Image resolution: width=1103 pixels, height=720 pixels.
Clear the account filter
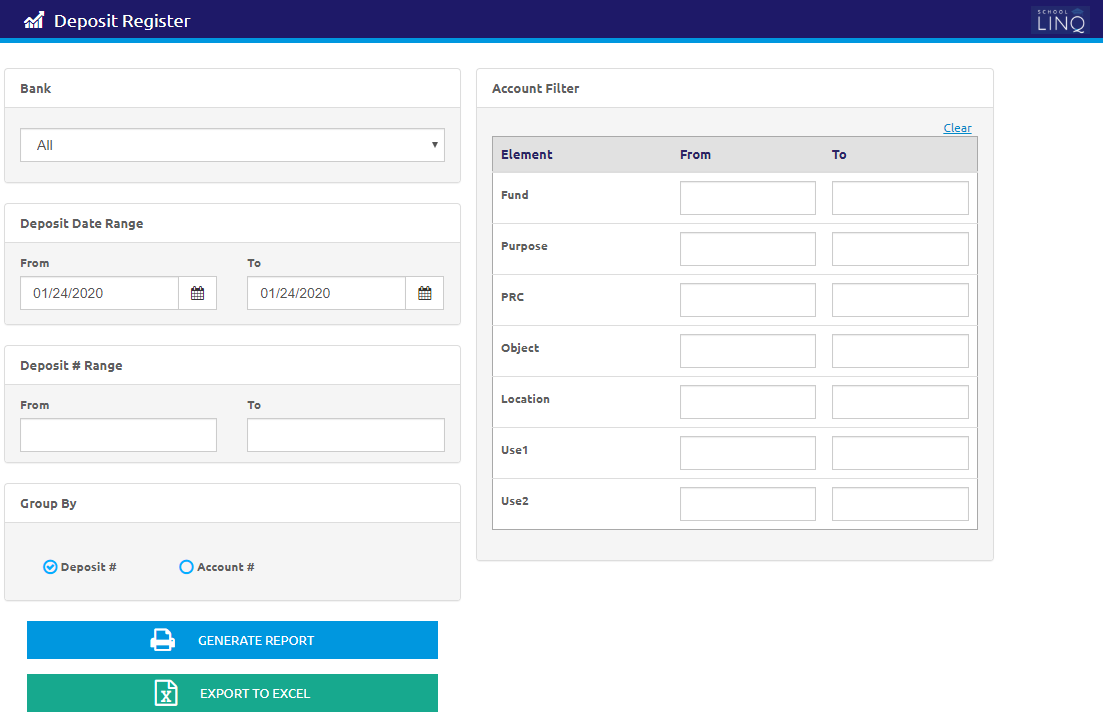957,128
